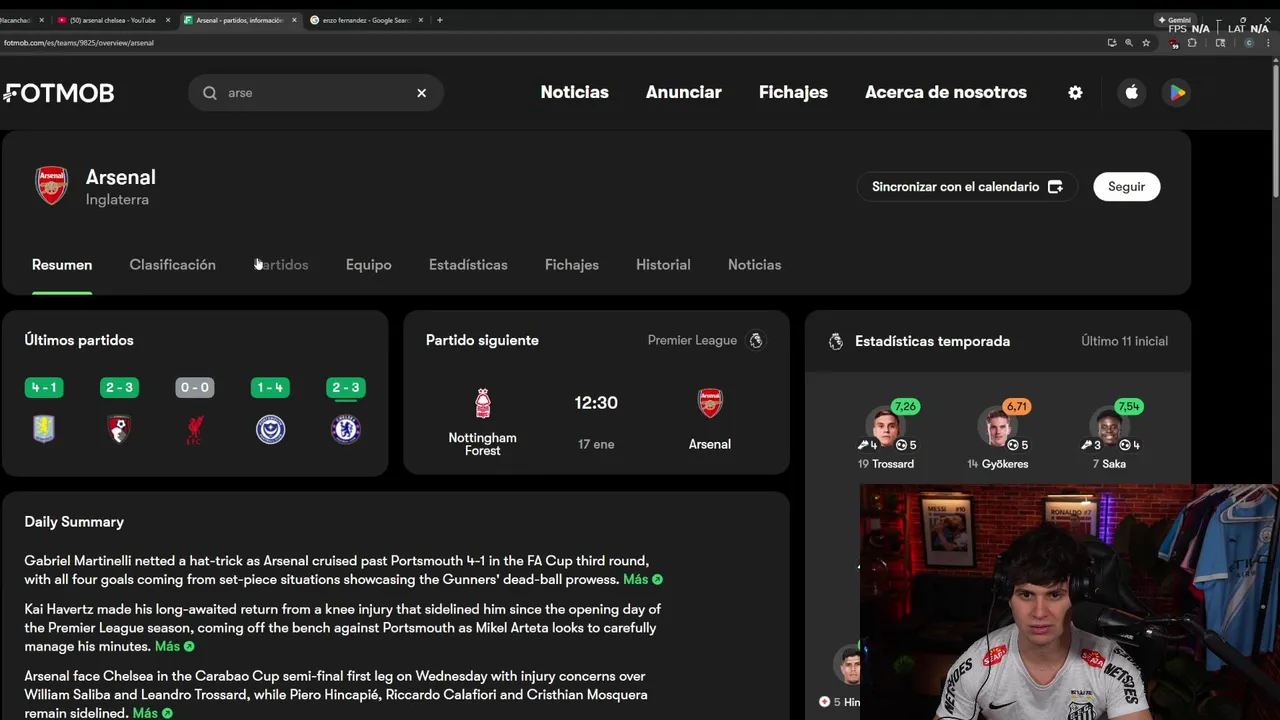The image size is (1280, 720).
Task: Open the Chrome three-dot menu
Action: click(1267, 43)
